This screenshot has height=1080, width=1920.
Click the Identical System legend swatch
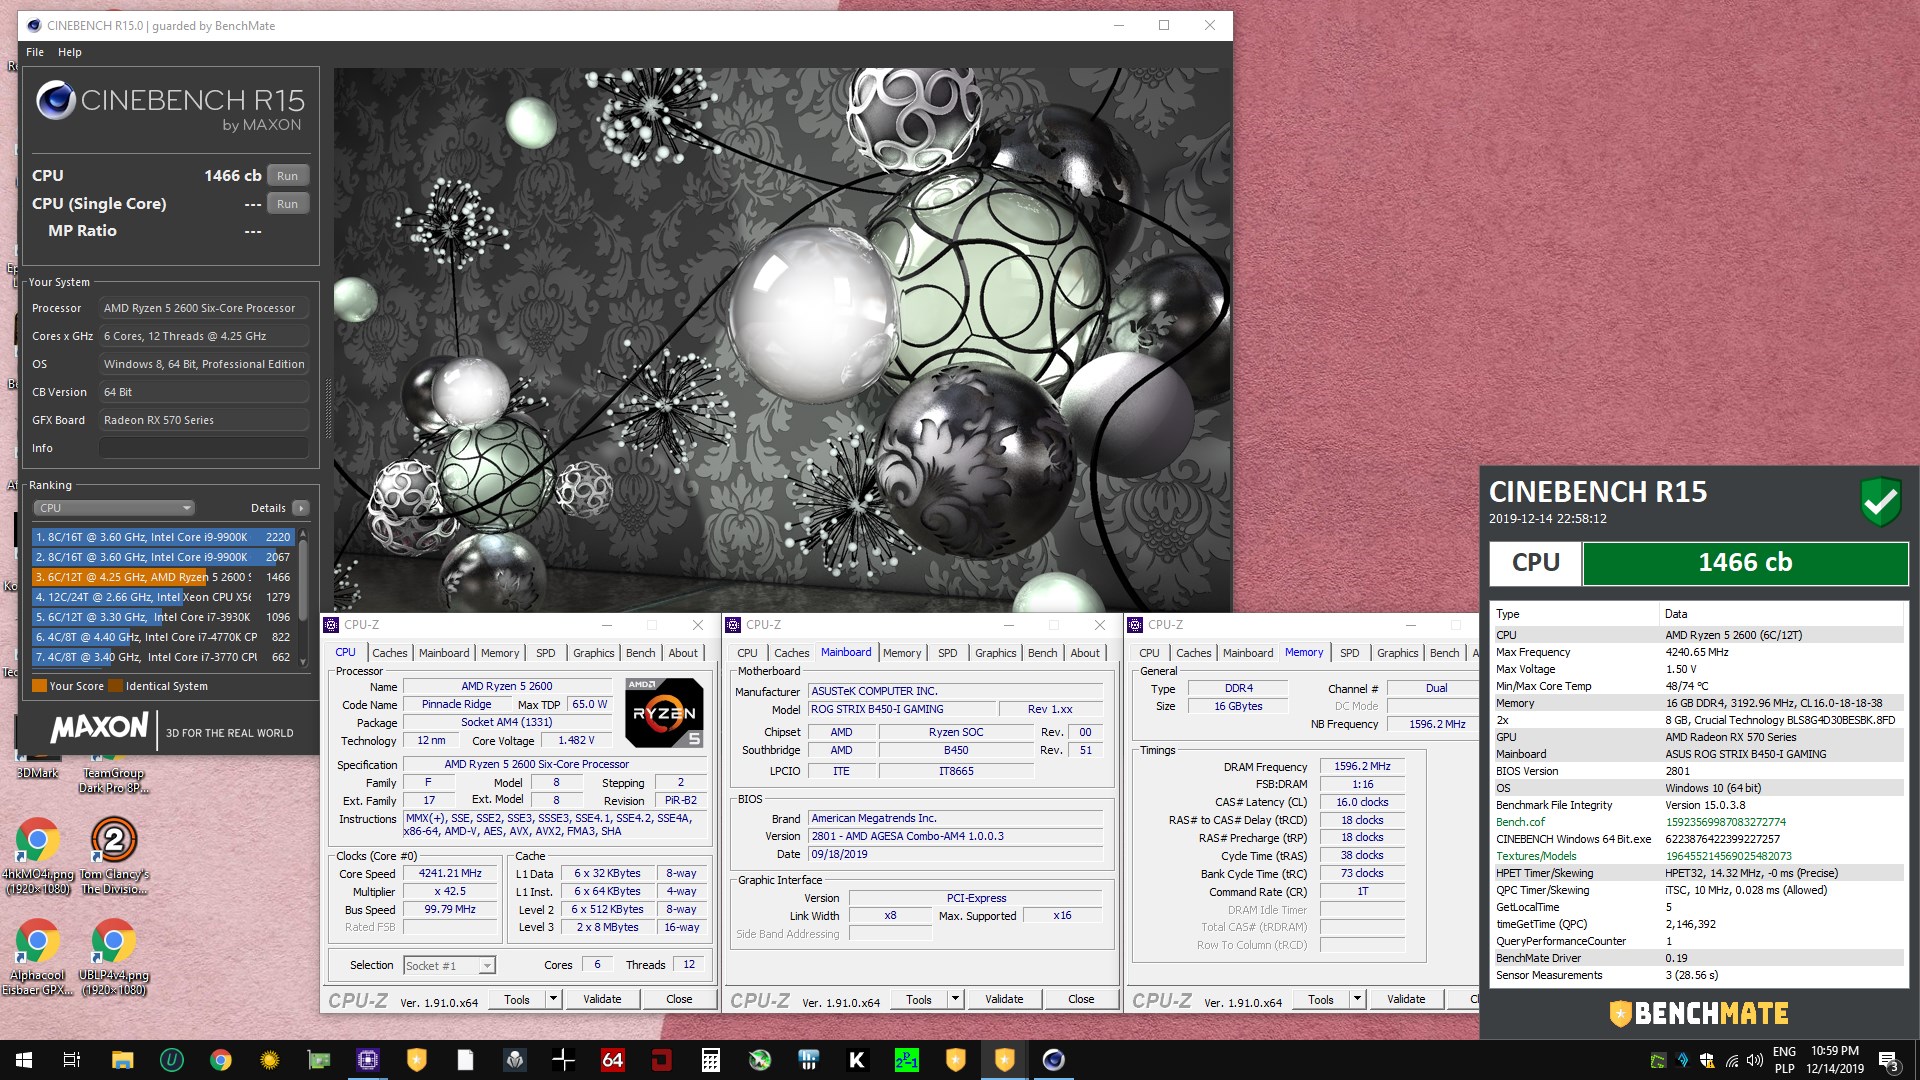pyautogui.click(x=116, y=686)
